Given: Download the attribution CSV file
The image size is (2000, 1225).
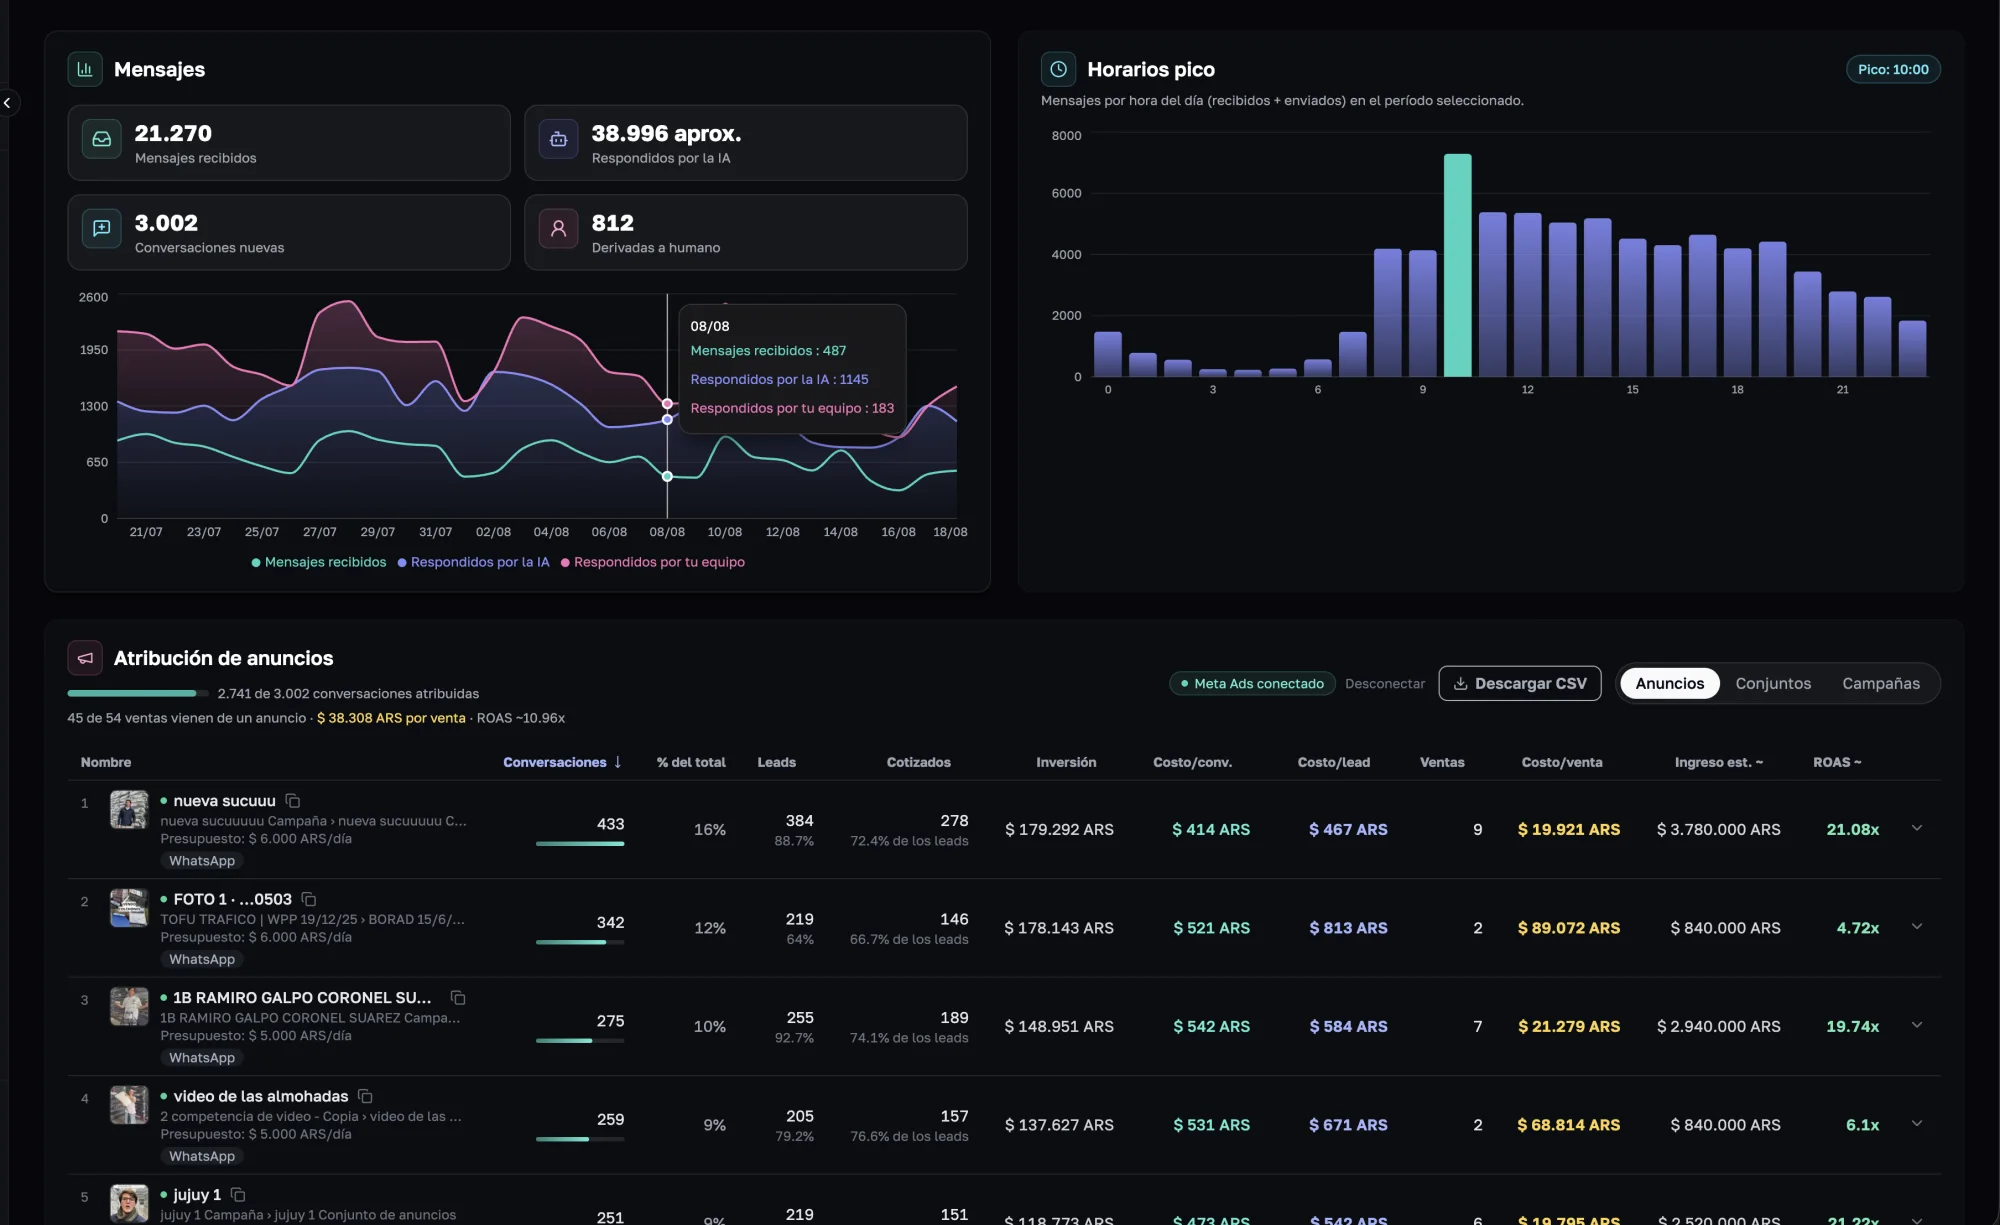Looking at the screenshot, I should point(1520,683).
